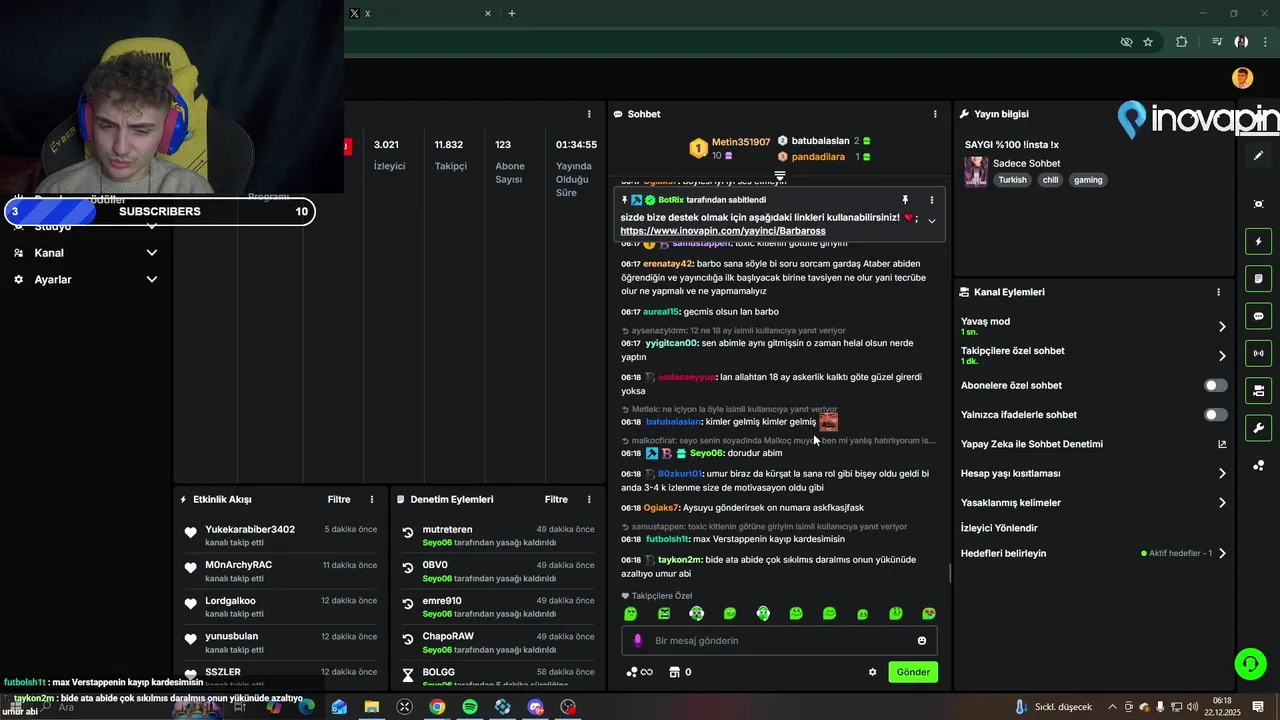Click the screen capture icon in right sidebar
The image size is (1280, 720).
click(x=1258, y=204)
